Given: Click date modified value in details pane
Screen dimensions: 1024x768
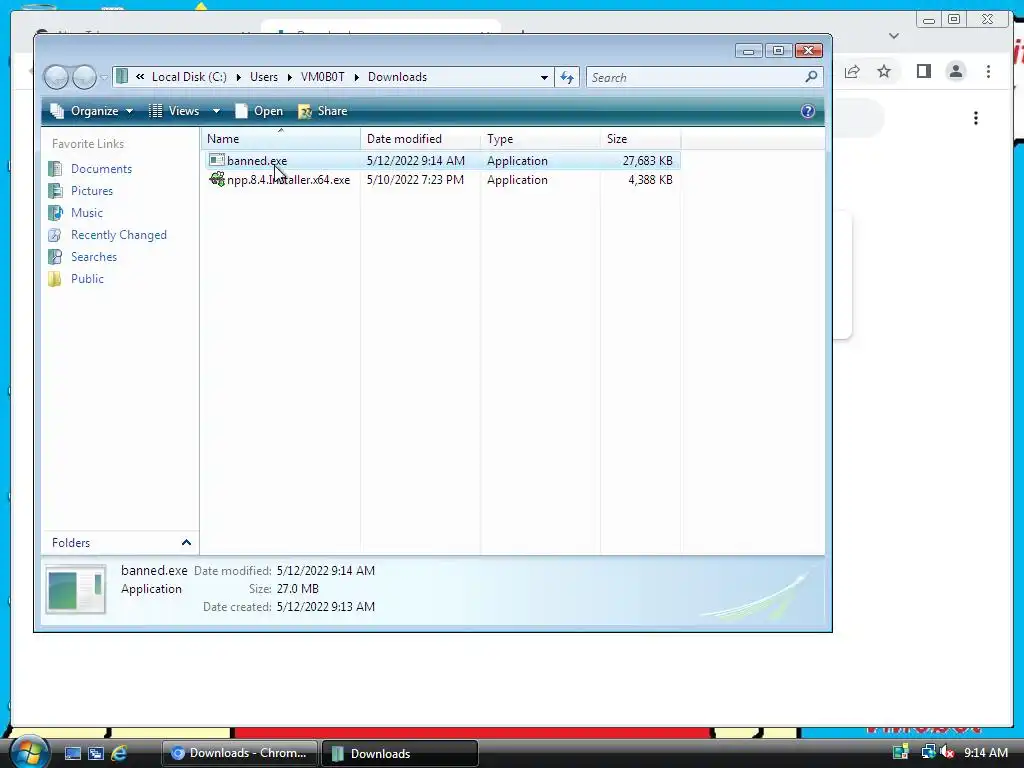Looking at the screenshot, I should point(326,571).
